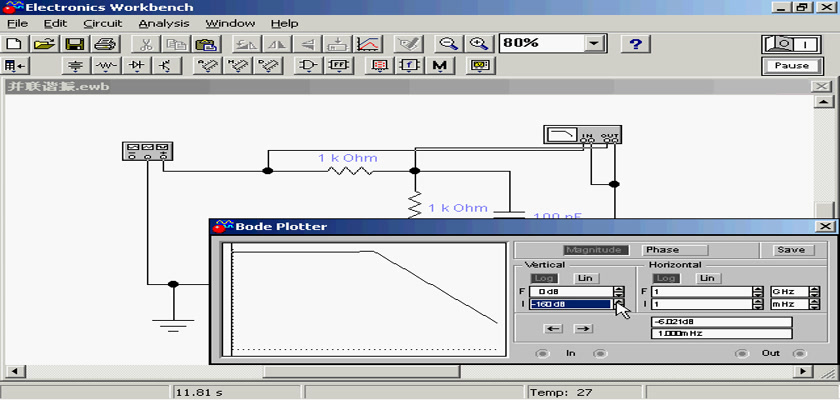The width and height of the screenshot is (840, 400).
Task: Select the Vertical I -160 dB field
Action: point(571,304)
